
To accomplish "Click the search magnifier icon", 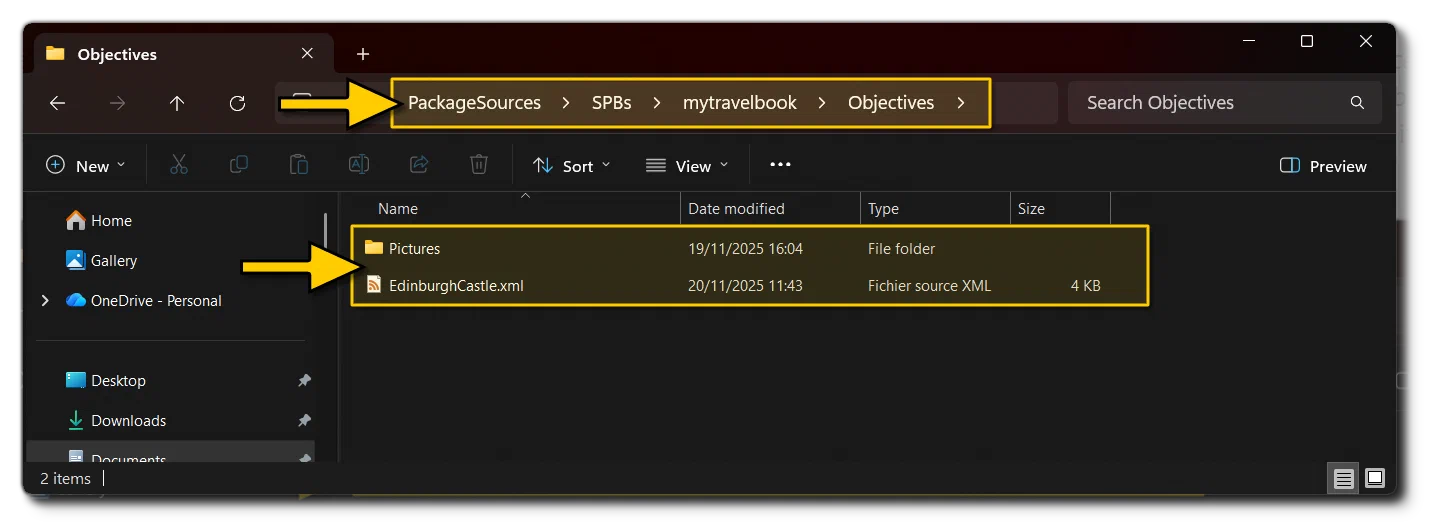I will point(1357,103).
